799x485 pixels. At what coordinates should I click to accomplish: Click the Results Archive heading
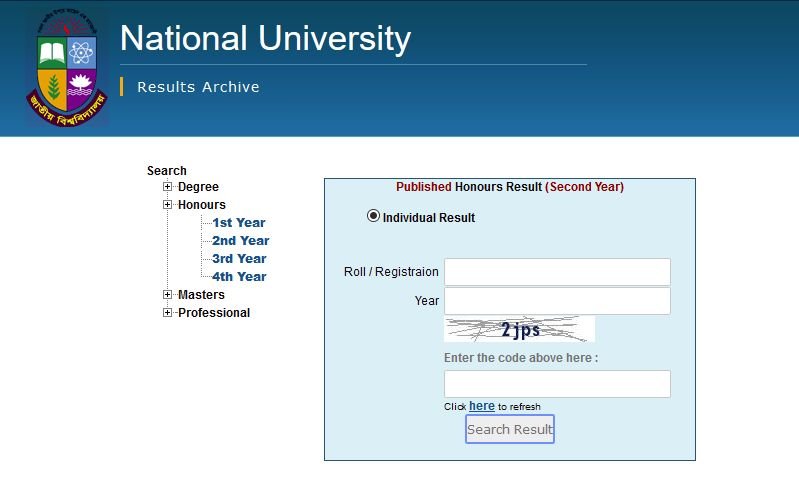point(198,87)
